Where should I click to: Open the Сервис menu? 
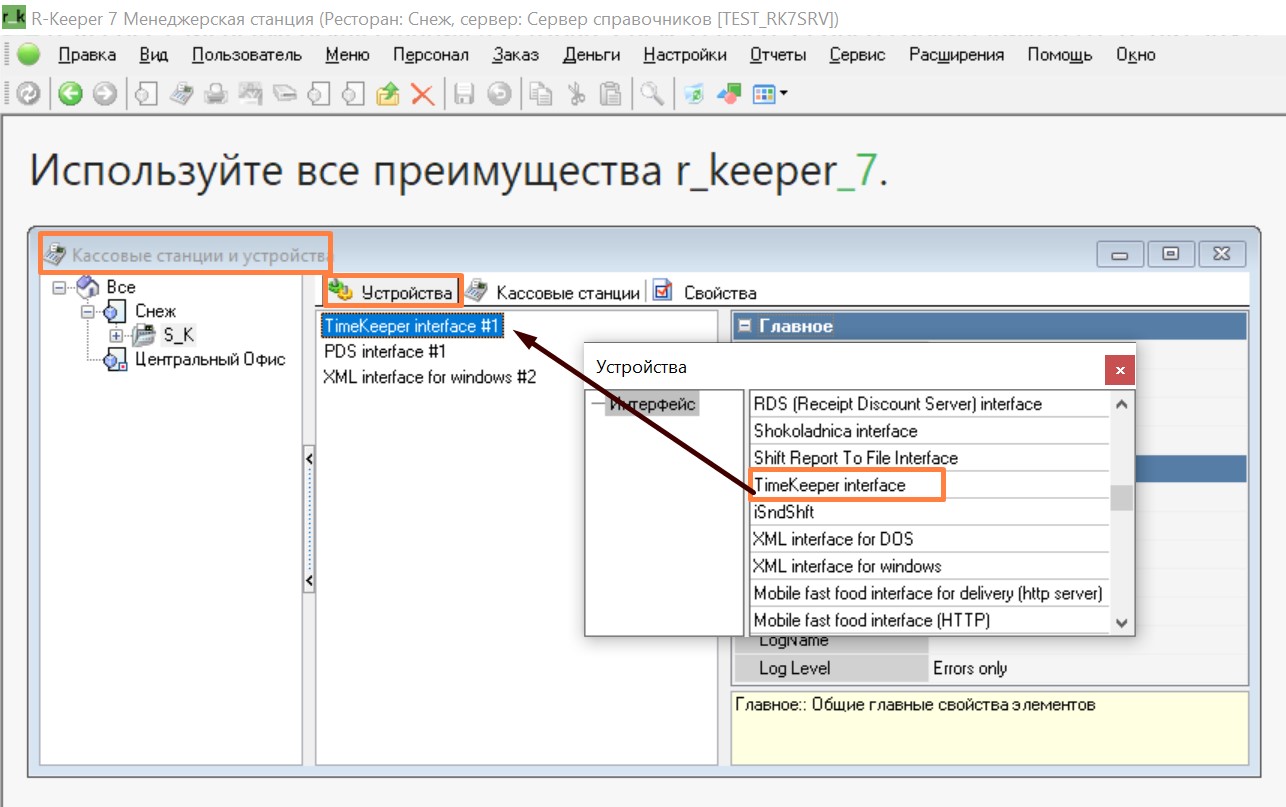(x=857, y=55)
